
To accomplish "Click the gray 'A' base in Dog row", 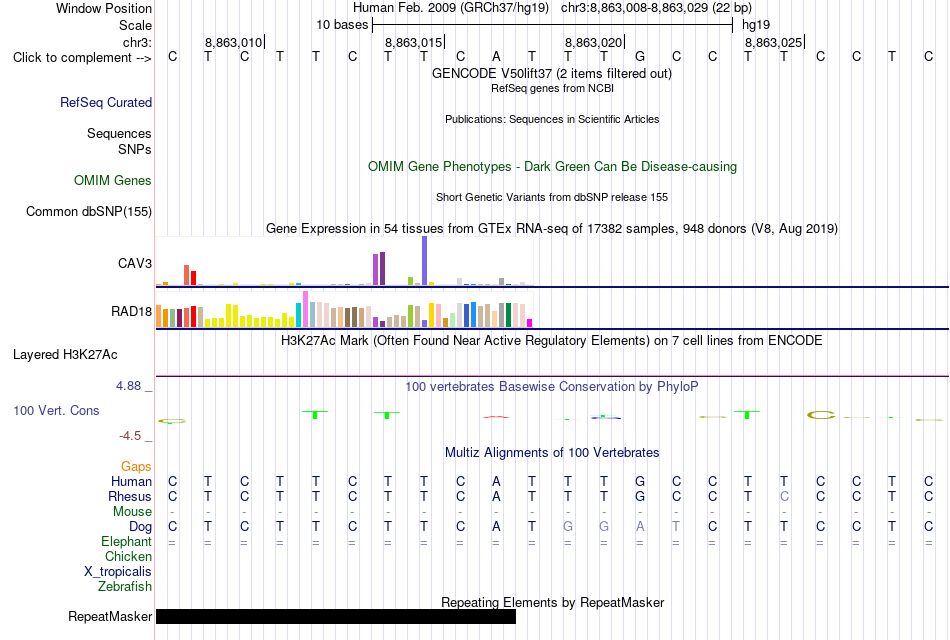I will pos(640,527).
